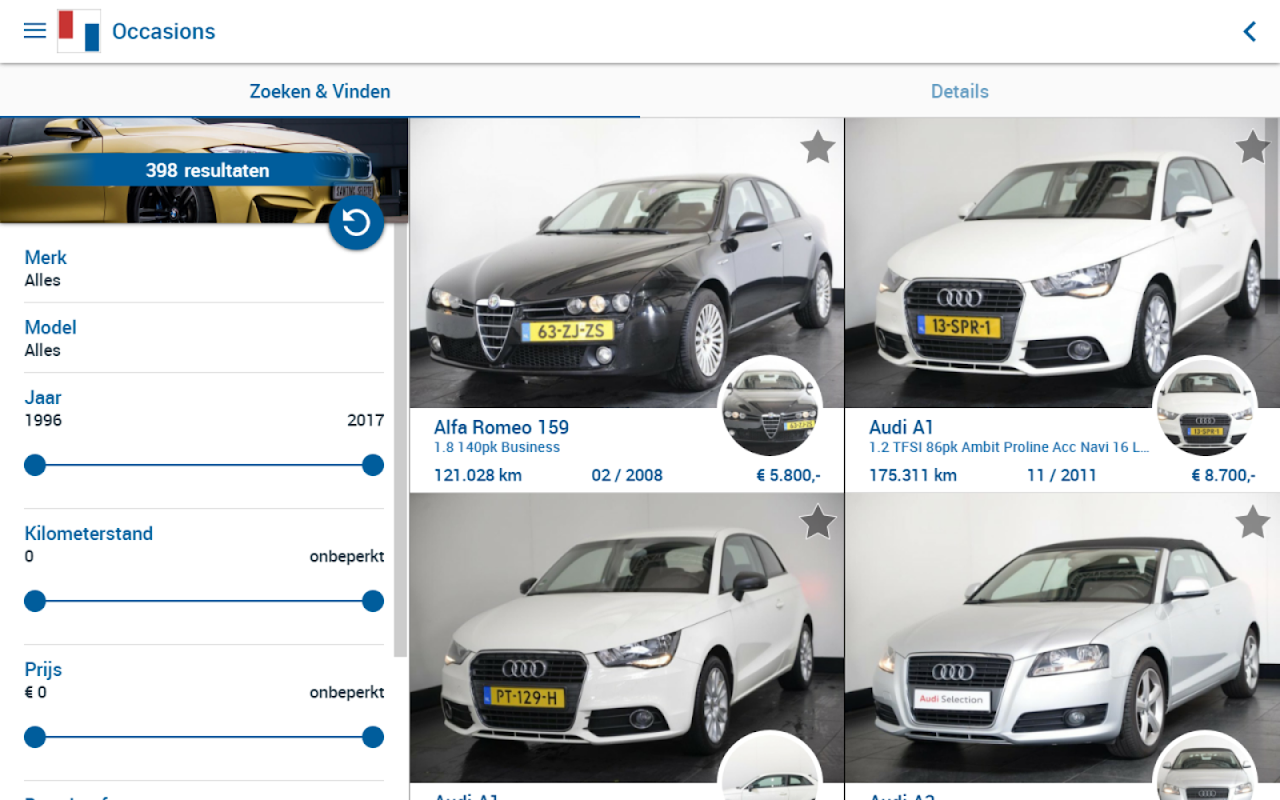1280x800 pixels.
Task: Tap the round Audi A1 13-SPR-1 thumbnail
Action: 1205,407
